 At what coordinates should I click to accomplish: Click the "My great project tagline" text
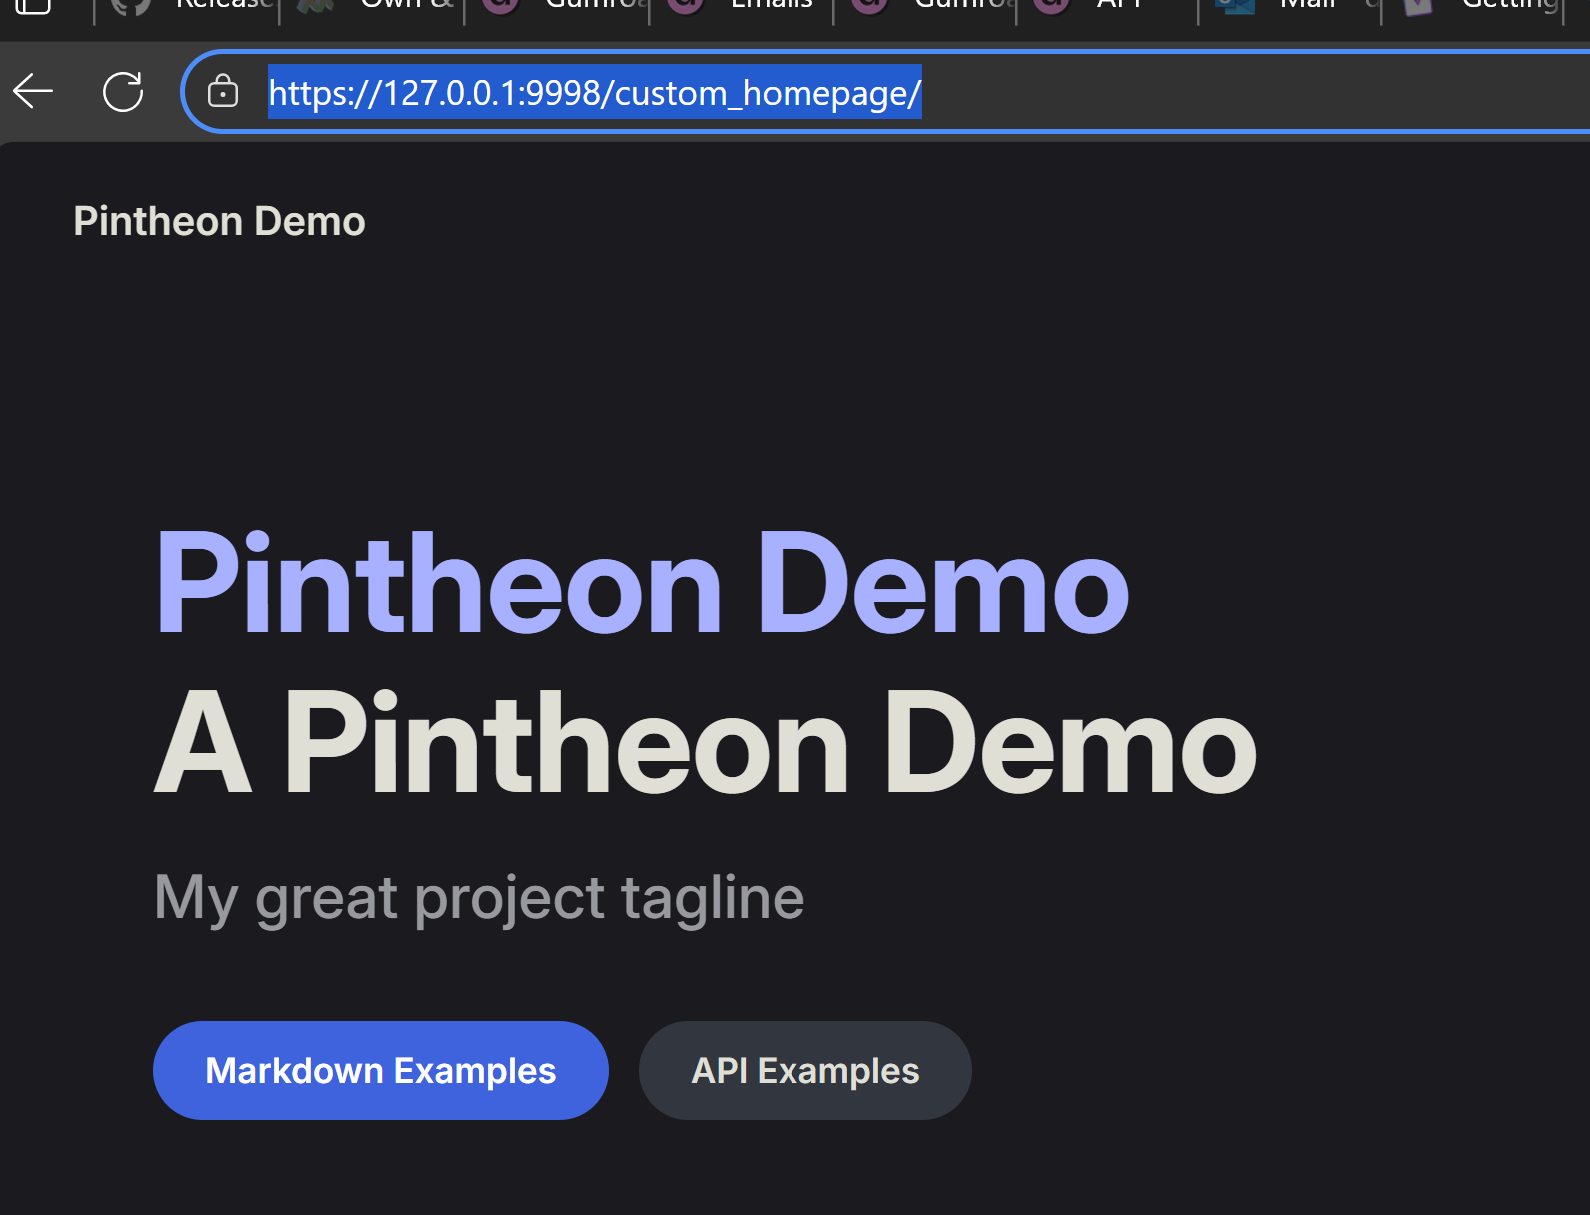tap(479, 897)
